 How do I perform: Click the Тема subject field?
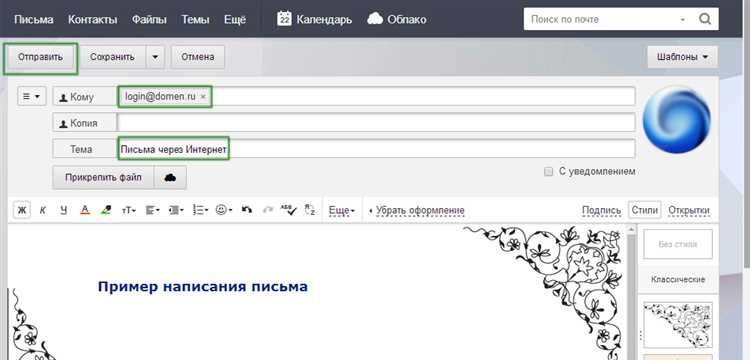(376, 149)
